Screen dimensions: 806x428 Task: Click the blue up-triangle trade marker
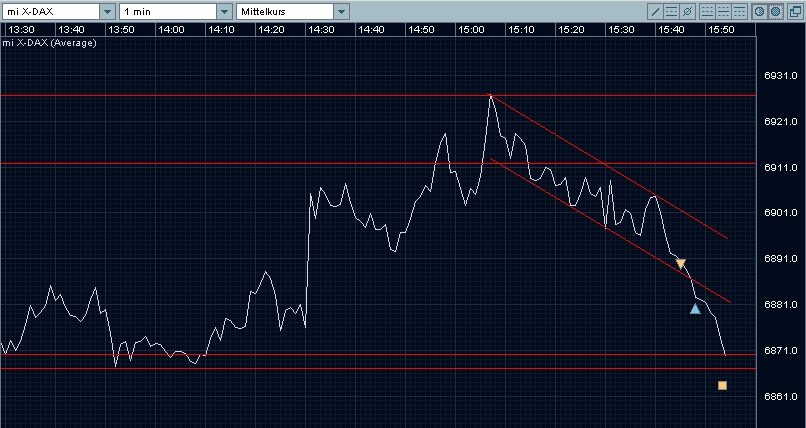click(x=695, y=308)
